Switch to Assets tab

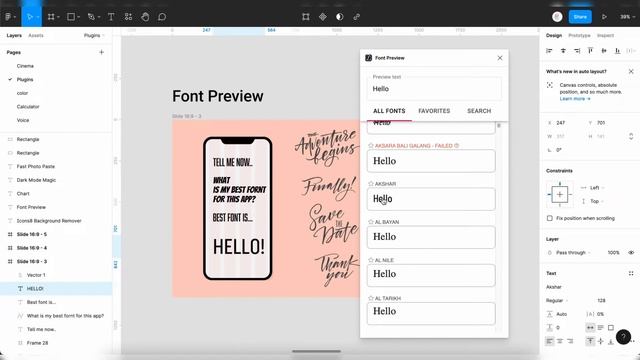(36, 36)
